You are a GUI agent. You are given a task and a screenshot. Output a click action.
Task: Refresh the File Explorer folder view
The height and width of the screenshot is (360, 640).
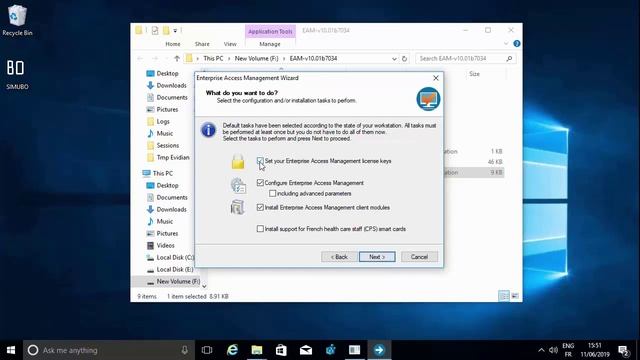click(404, 58)
